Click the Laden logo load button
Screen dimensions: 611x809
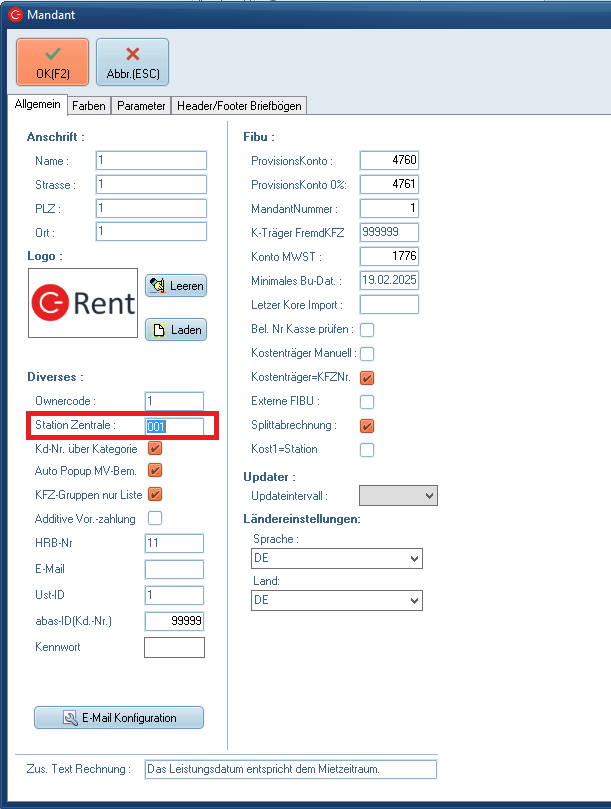175,330
